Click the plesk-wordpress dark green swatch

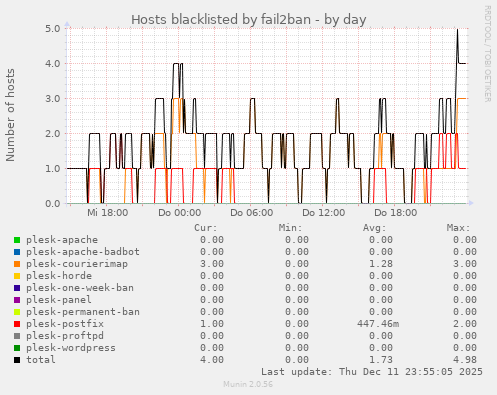pos(17,348)
